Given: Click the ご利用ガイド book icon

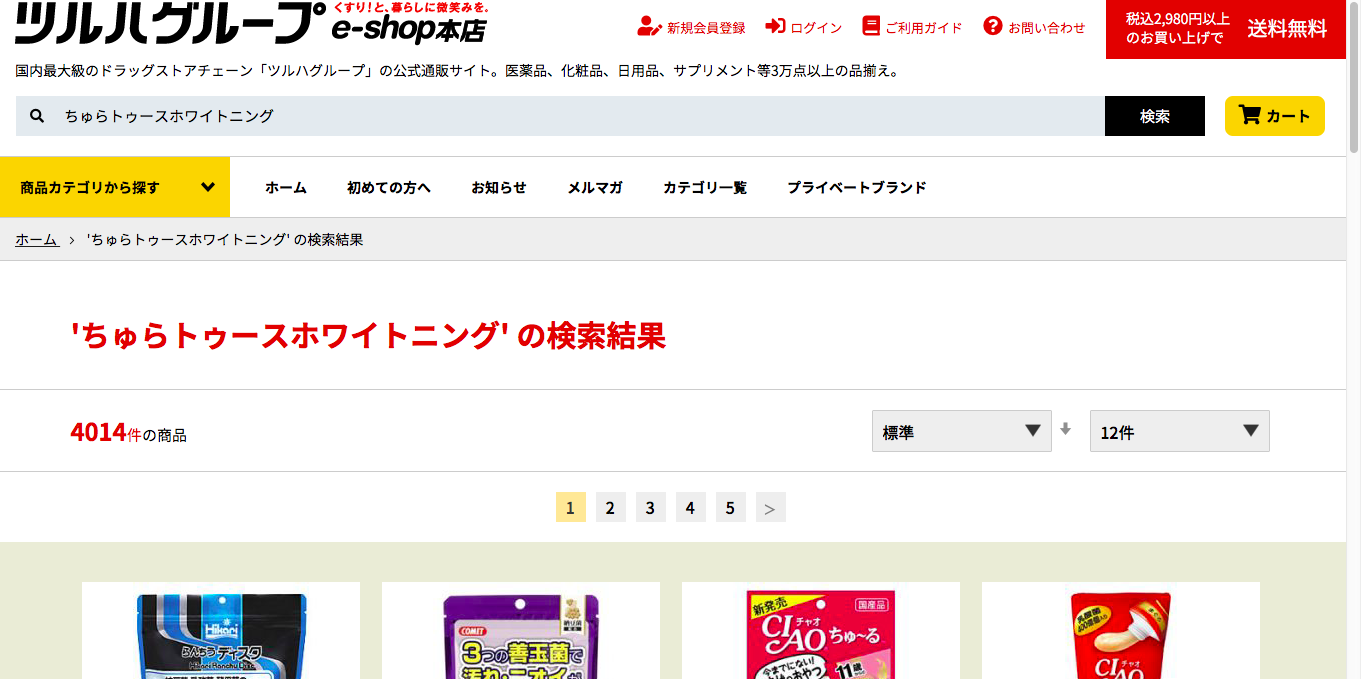Looking at the screenshot, I should click(x=870, y=27).
